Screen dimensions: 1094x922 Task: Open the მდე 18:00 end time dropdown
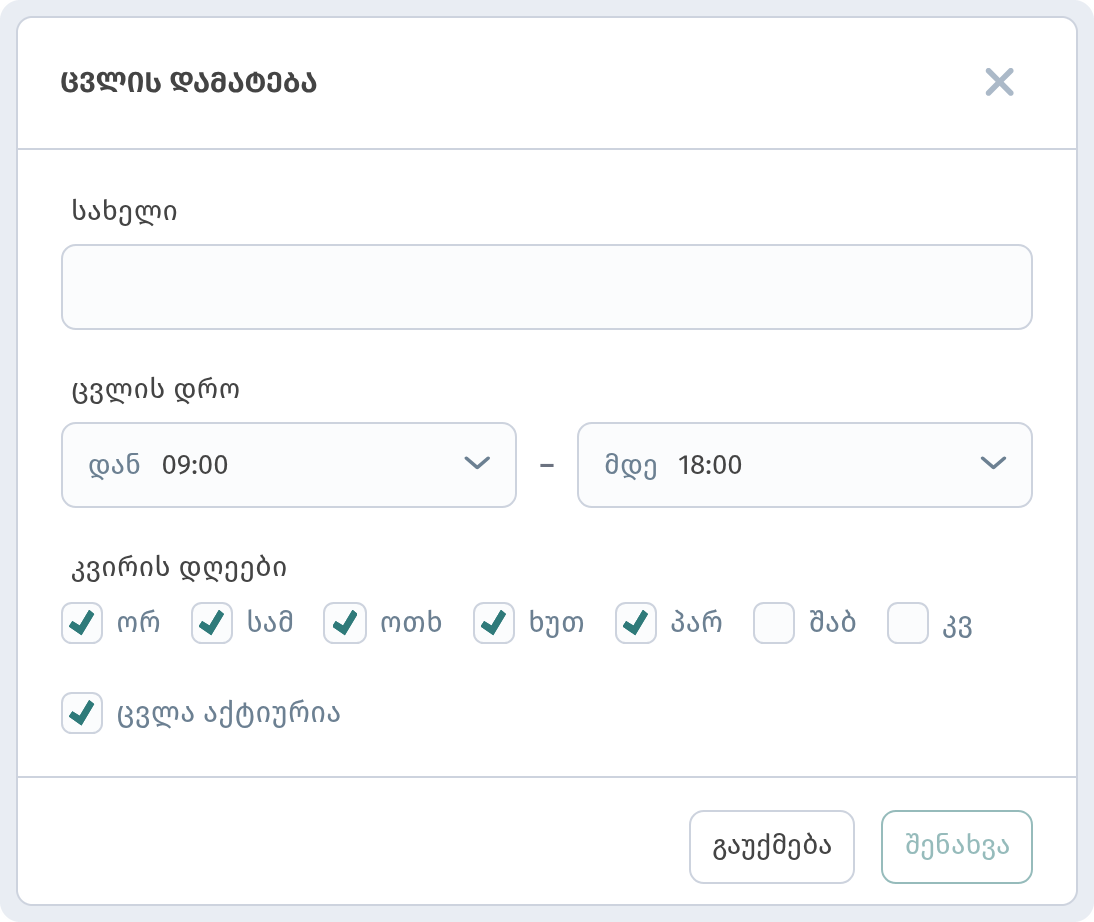(x=804, y=465)
